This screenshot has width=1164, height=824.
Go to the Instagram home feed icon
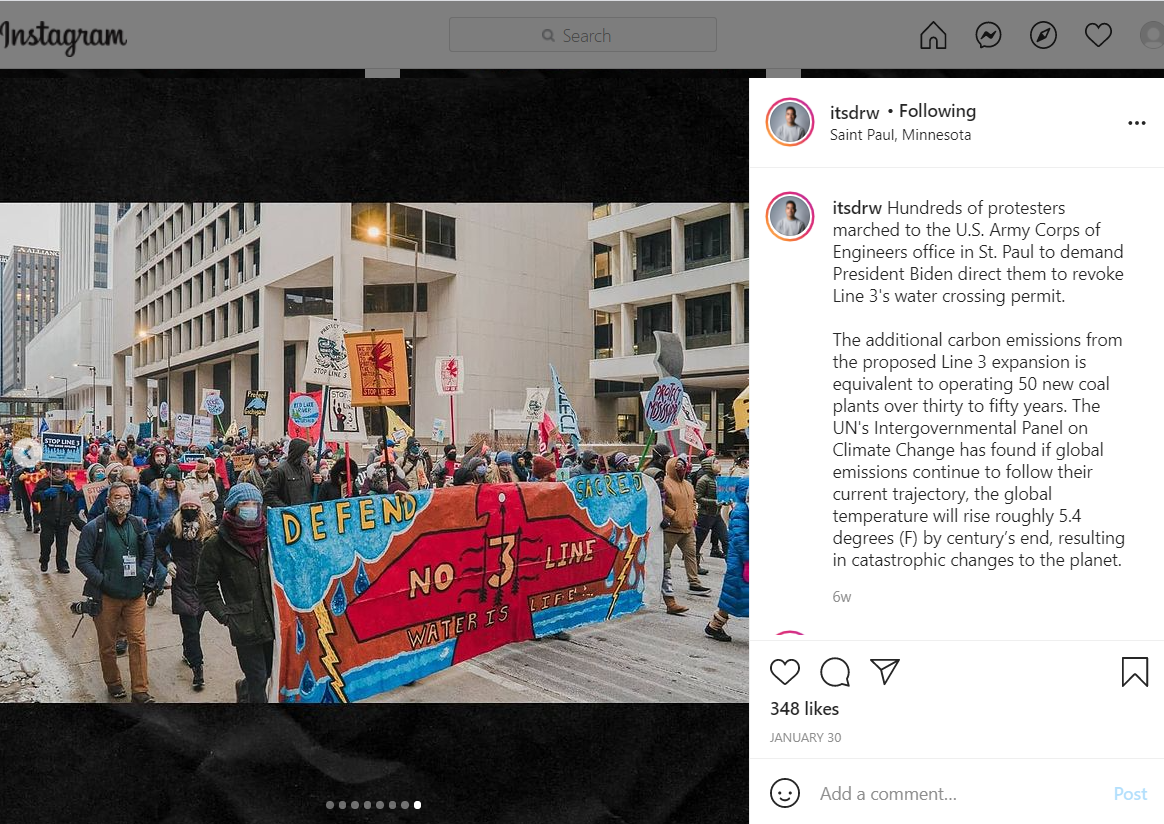click(933, 35)
